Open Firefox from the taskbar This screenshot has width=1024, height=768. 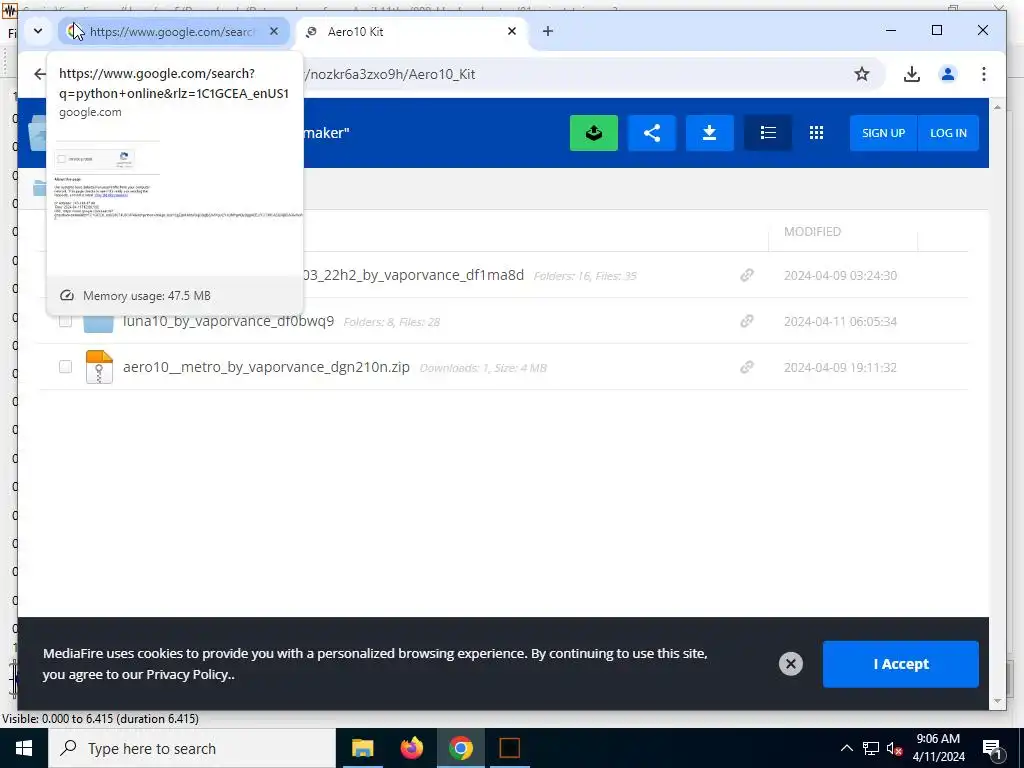[x=411, y=748]
